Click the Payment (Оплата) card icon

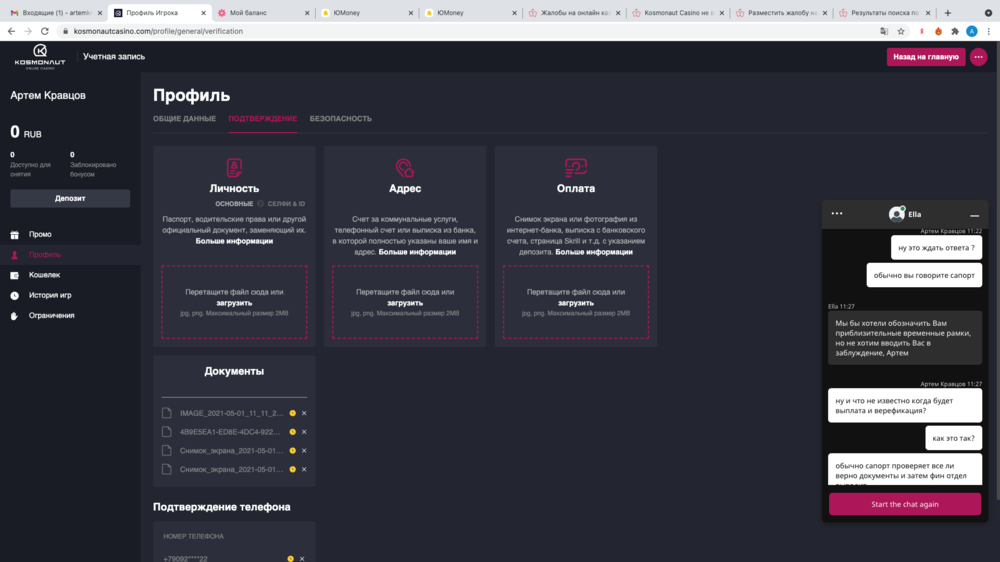pos(576,167)
